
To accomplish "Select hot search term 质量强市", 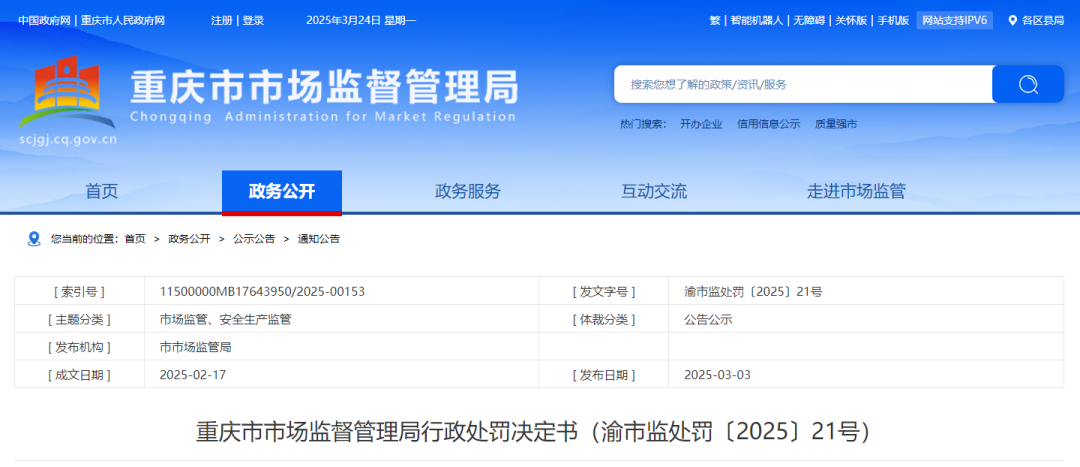I will [836, 124].
